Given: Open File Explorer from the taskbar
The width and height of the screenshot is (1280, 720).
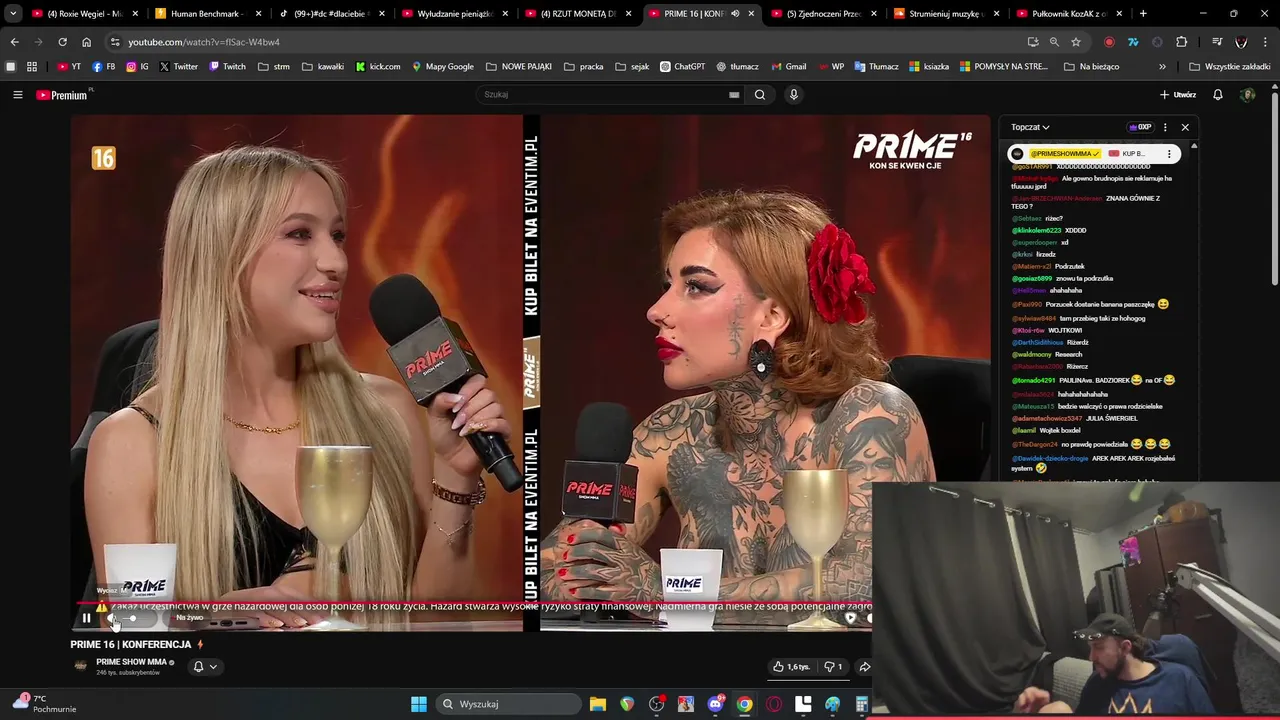Looking at the screenshot, I should (598, 704).
